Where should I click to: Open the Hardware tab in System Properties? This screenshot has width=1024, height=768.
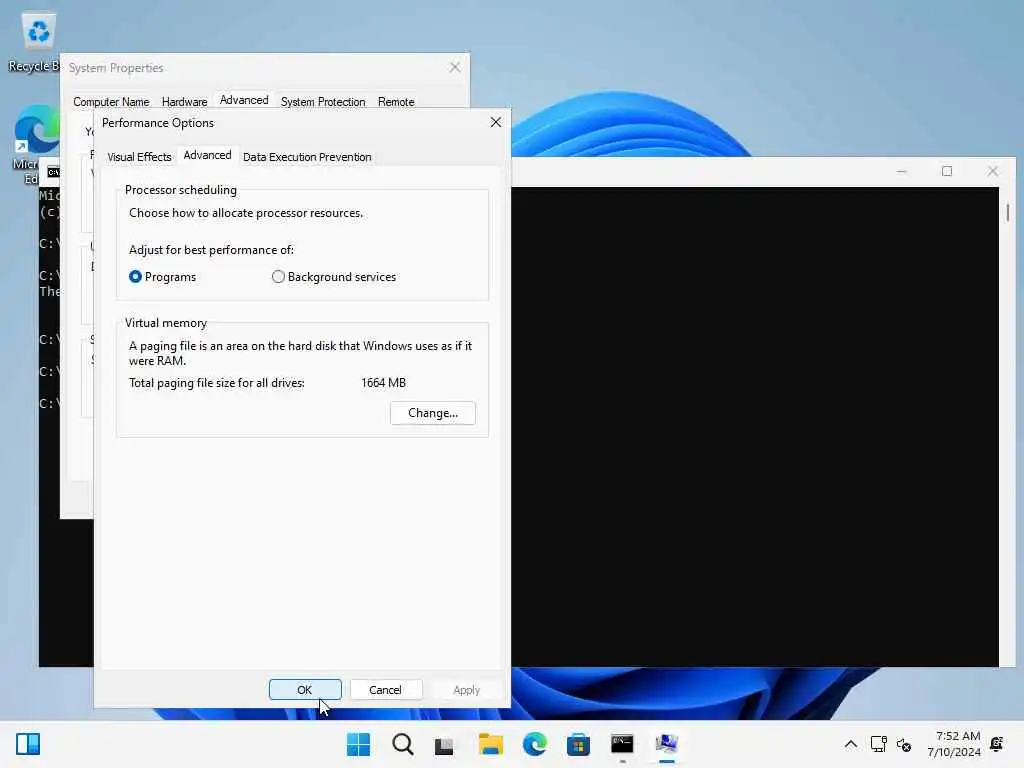point(184,102)
